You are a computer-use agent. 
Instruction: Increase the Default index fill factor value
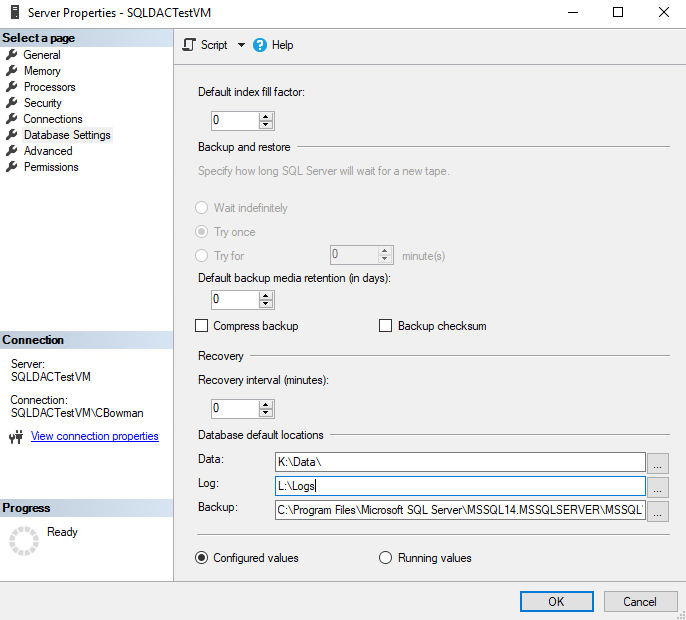(x=266, y=116)
